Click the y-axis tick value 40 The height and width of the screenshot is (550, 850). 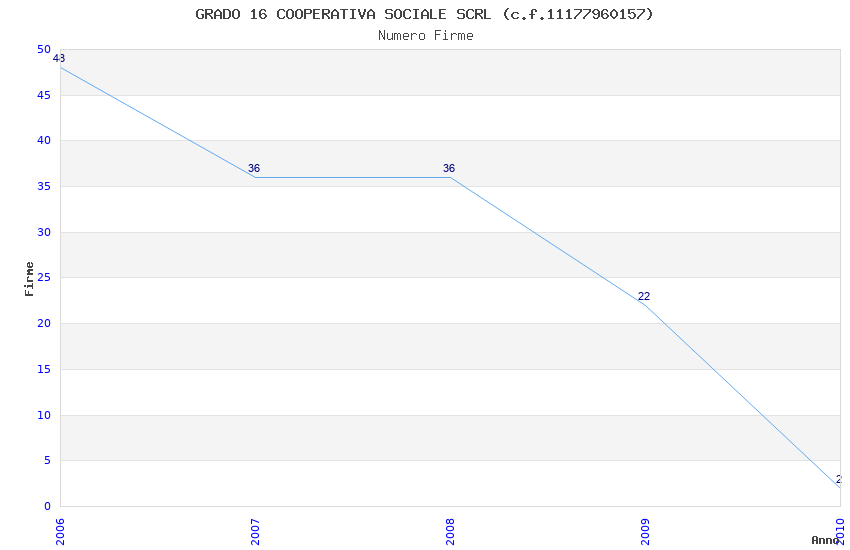coord(44,140)
